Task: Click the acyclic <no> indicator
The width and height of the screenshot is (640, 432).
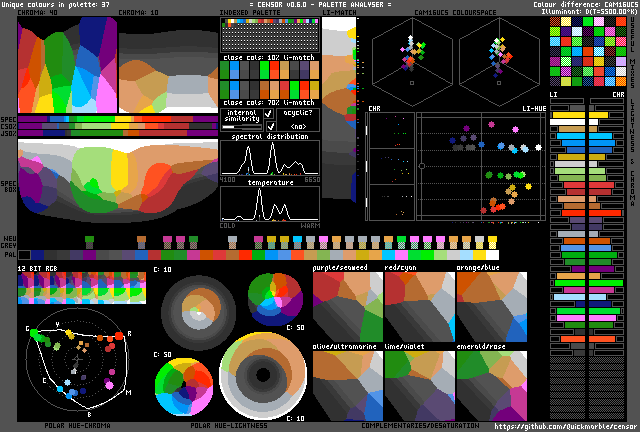Action: point(298,126)
